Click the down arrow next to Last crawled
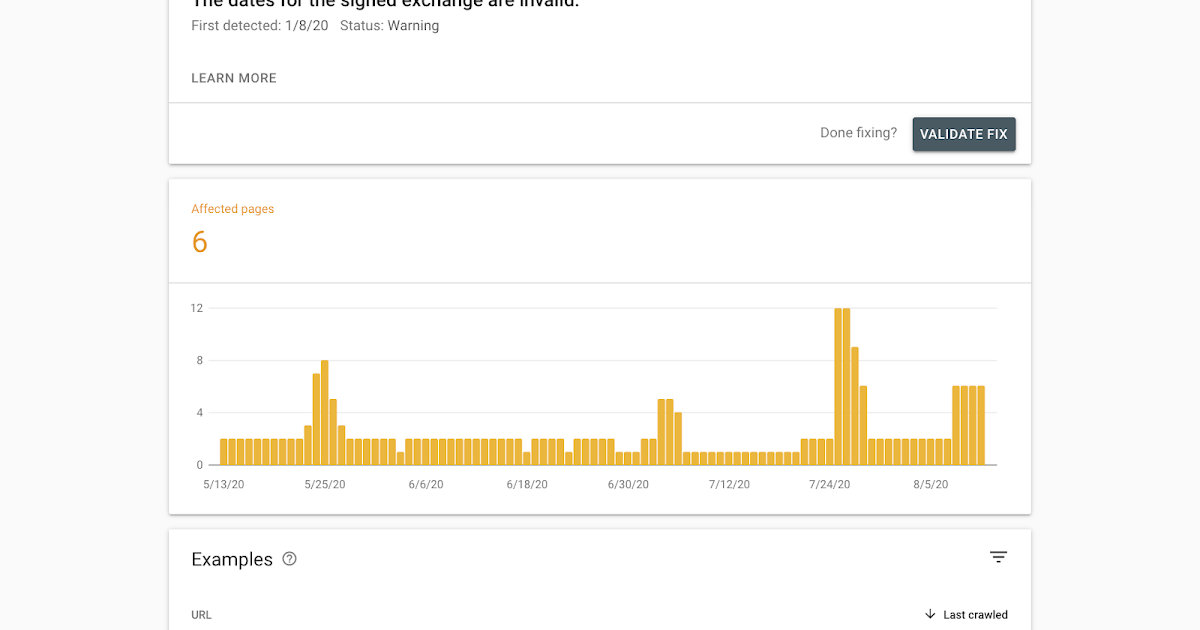This screenshot has height=630, width=1200. [930, 614]
